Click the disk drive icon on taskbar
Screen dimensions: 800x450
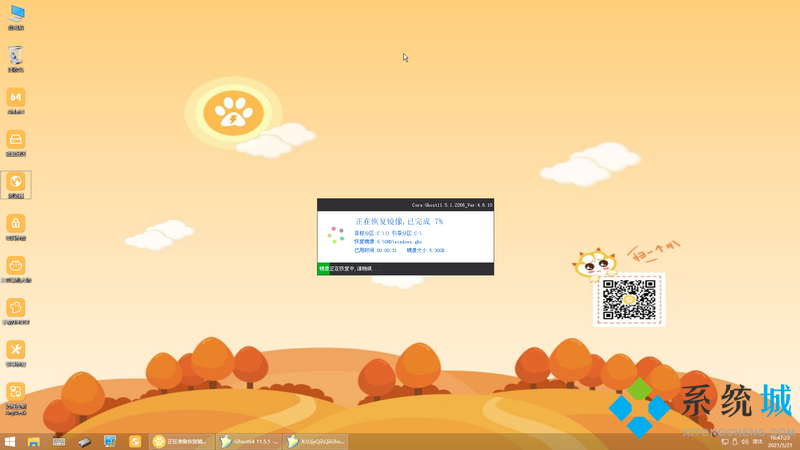coord(85,441)
